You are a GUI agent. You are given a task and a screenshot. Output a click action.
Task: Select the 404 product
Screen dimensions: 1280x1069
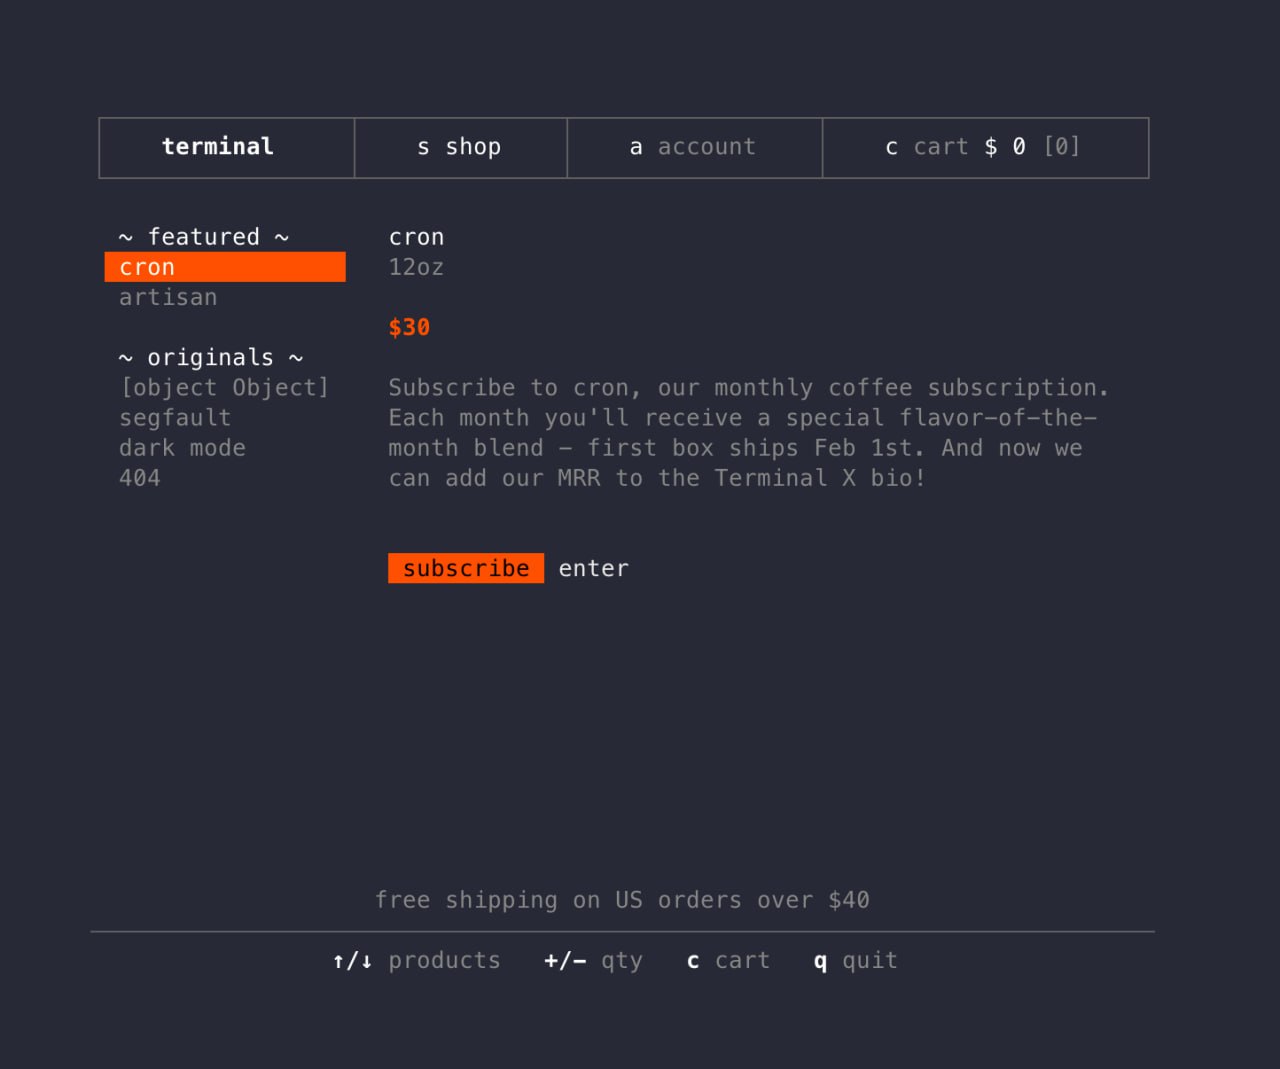coord(139,477)
